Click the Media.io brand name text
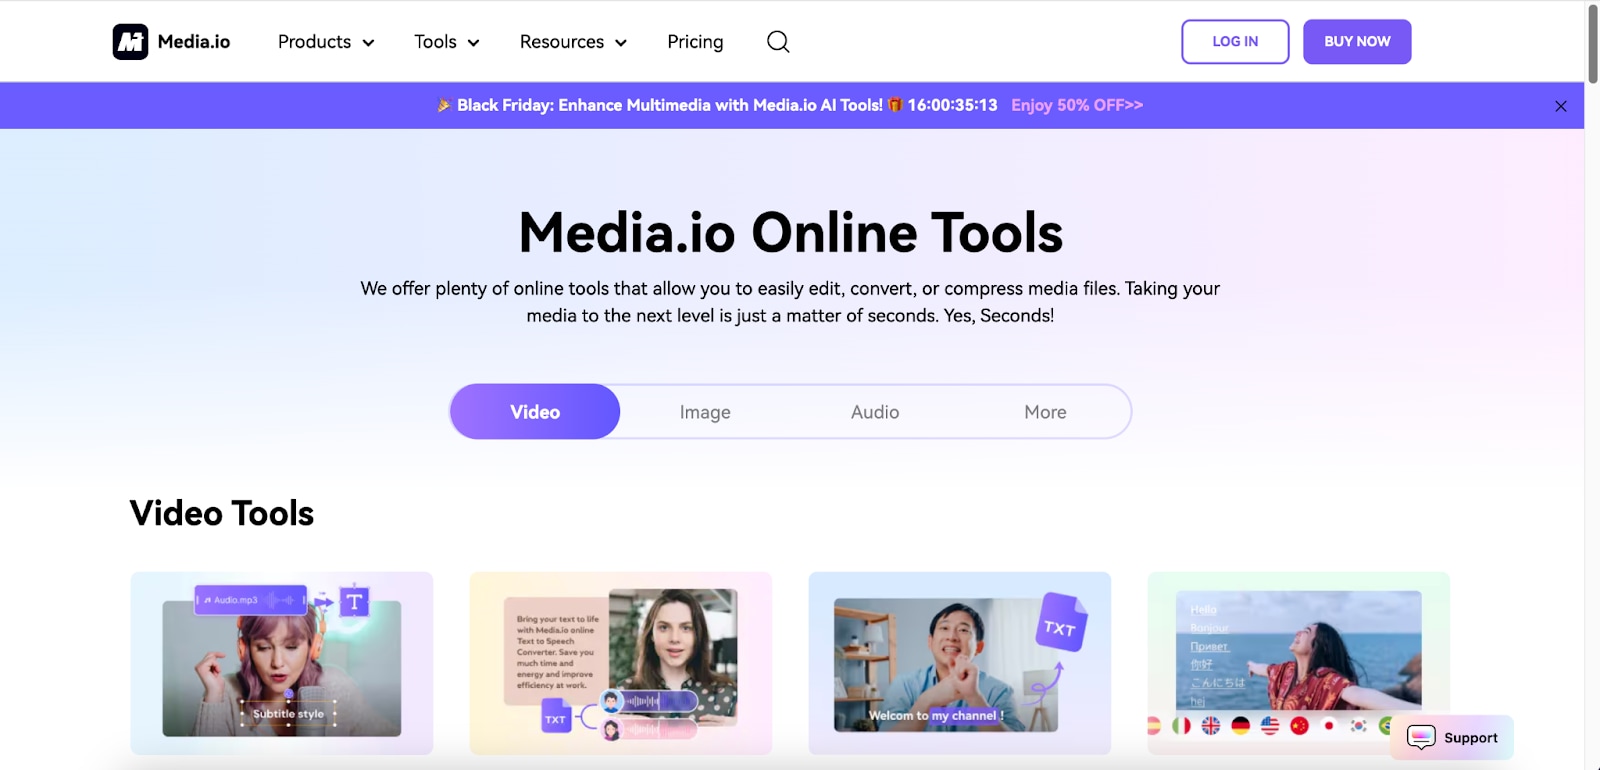 (x=194, y=42)
